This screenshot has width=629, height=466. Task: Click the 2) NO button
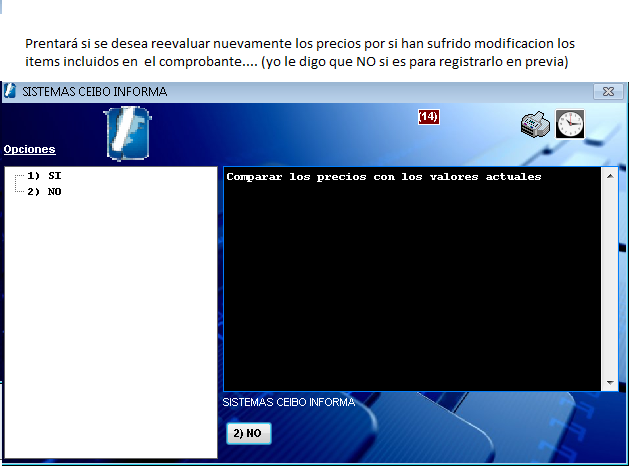pos(249,433)
